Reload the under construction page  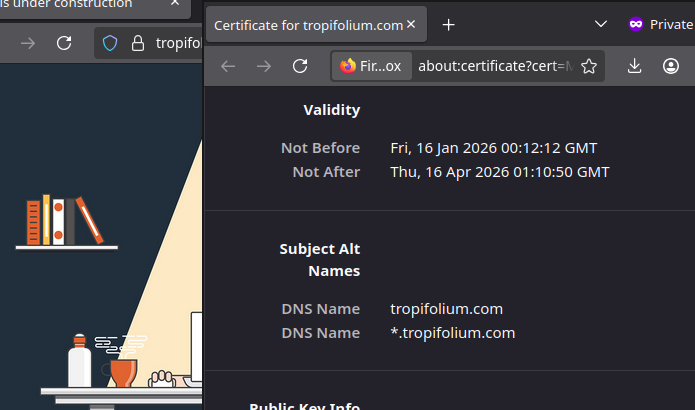pyautogui.click(x=64, y=43)
